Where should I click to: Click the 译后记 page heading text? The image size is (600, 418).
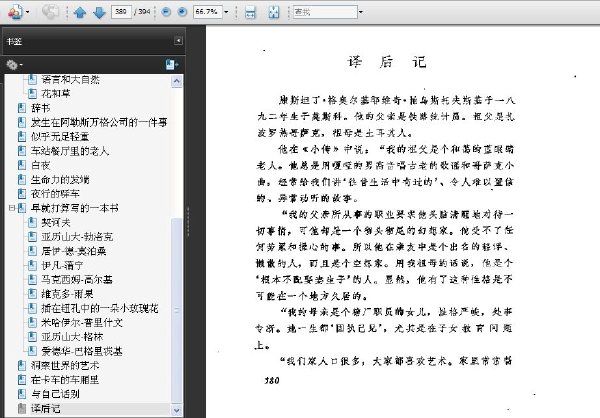pos(387,62)
